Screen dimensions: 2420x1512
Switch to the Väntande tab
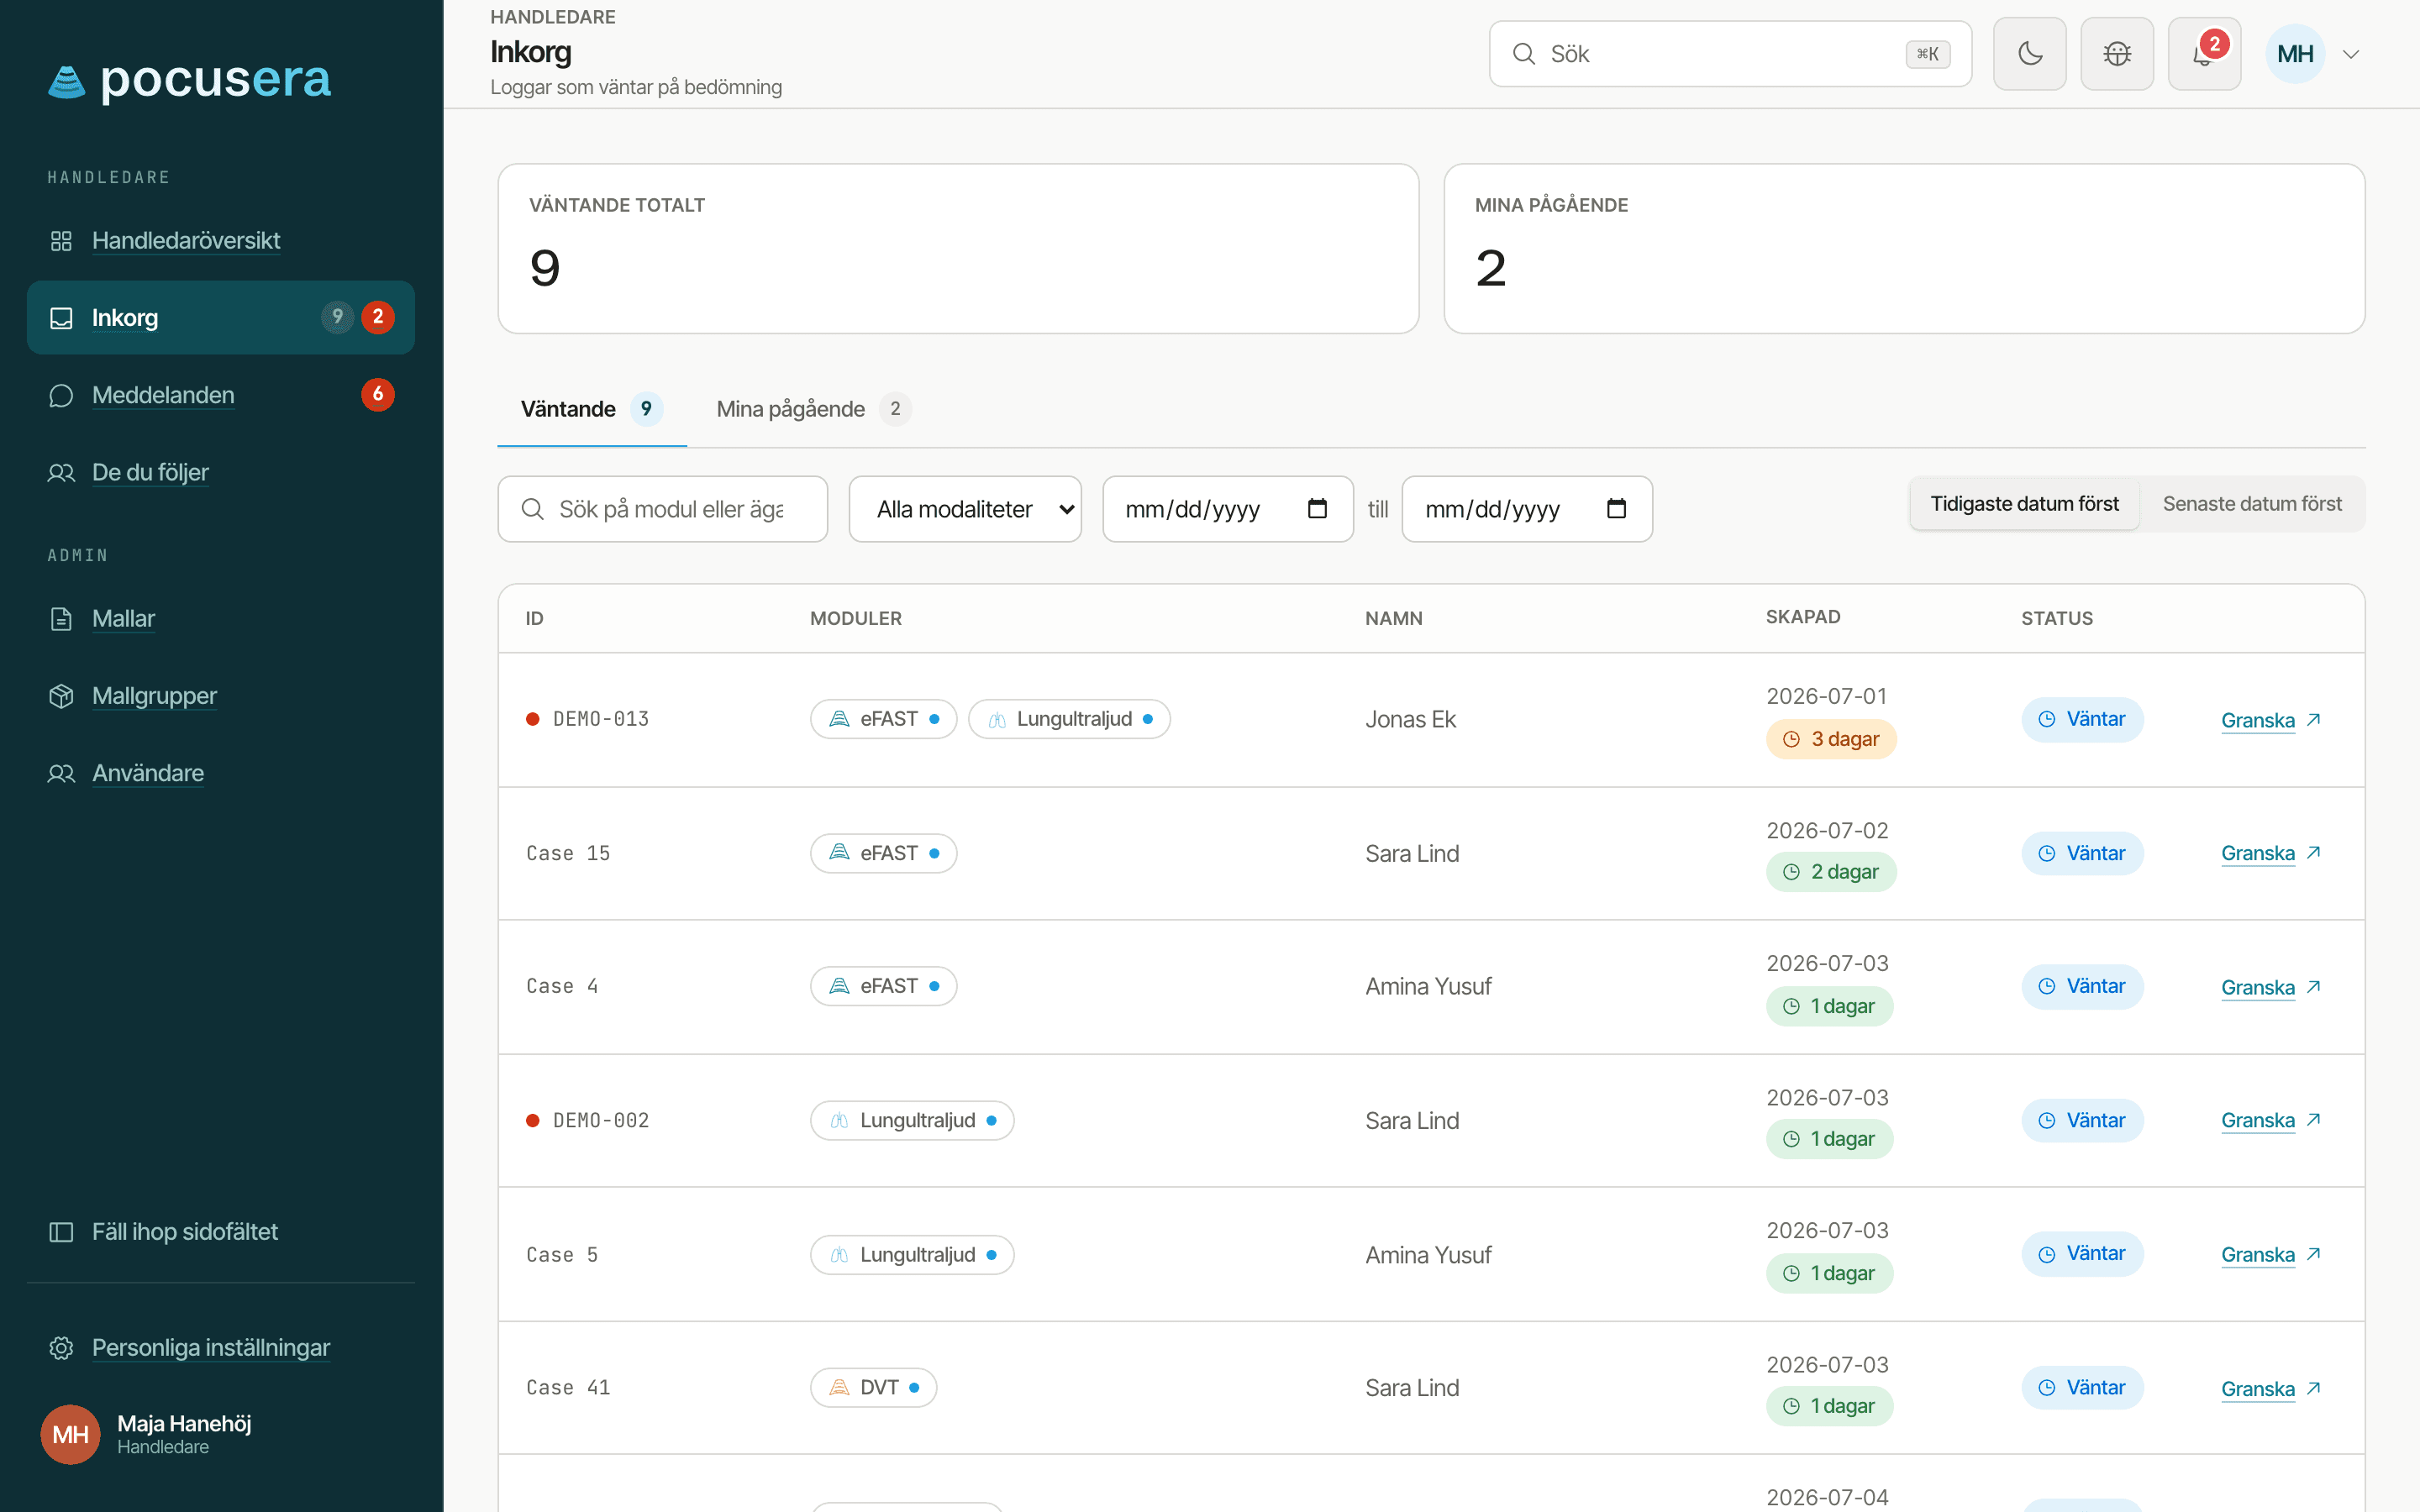[x=591, y=409]
